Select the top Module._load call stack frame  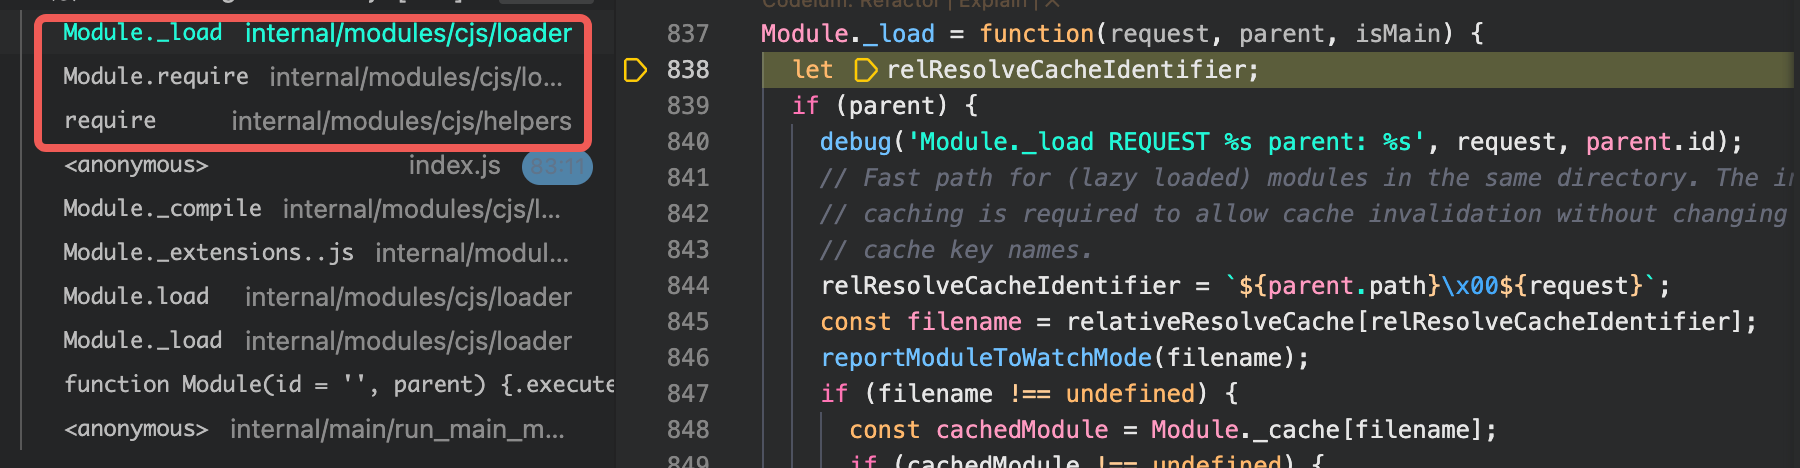point(318,33)
